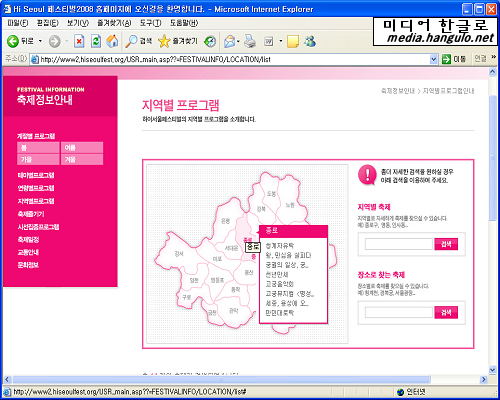
Task: Open the 도구(T) menu
Action: pyautogui.click(x=151, y=23)
